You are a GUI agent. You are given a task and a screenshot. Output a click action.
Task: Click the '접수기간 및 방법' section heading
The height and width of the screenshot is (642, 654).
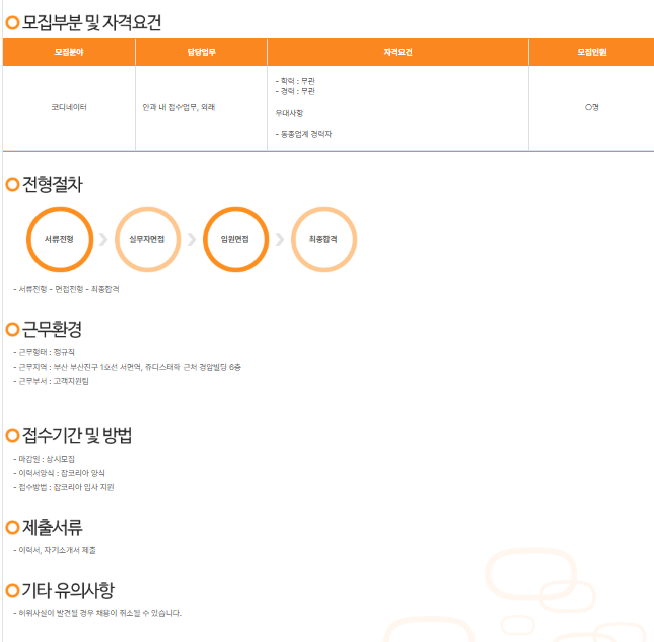(x=77, y=436)
